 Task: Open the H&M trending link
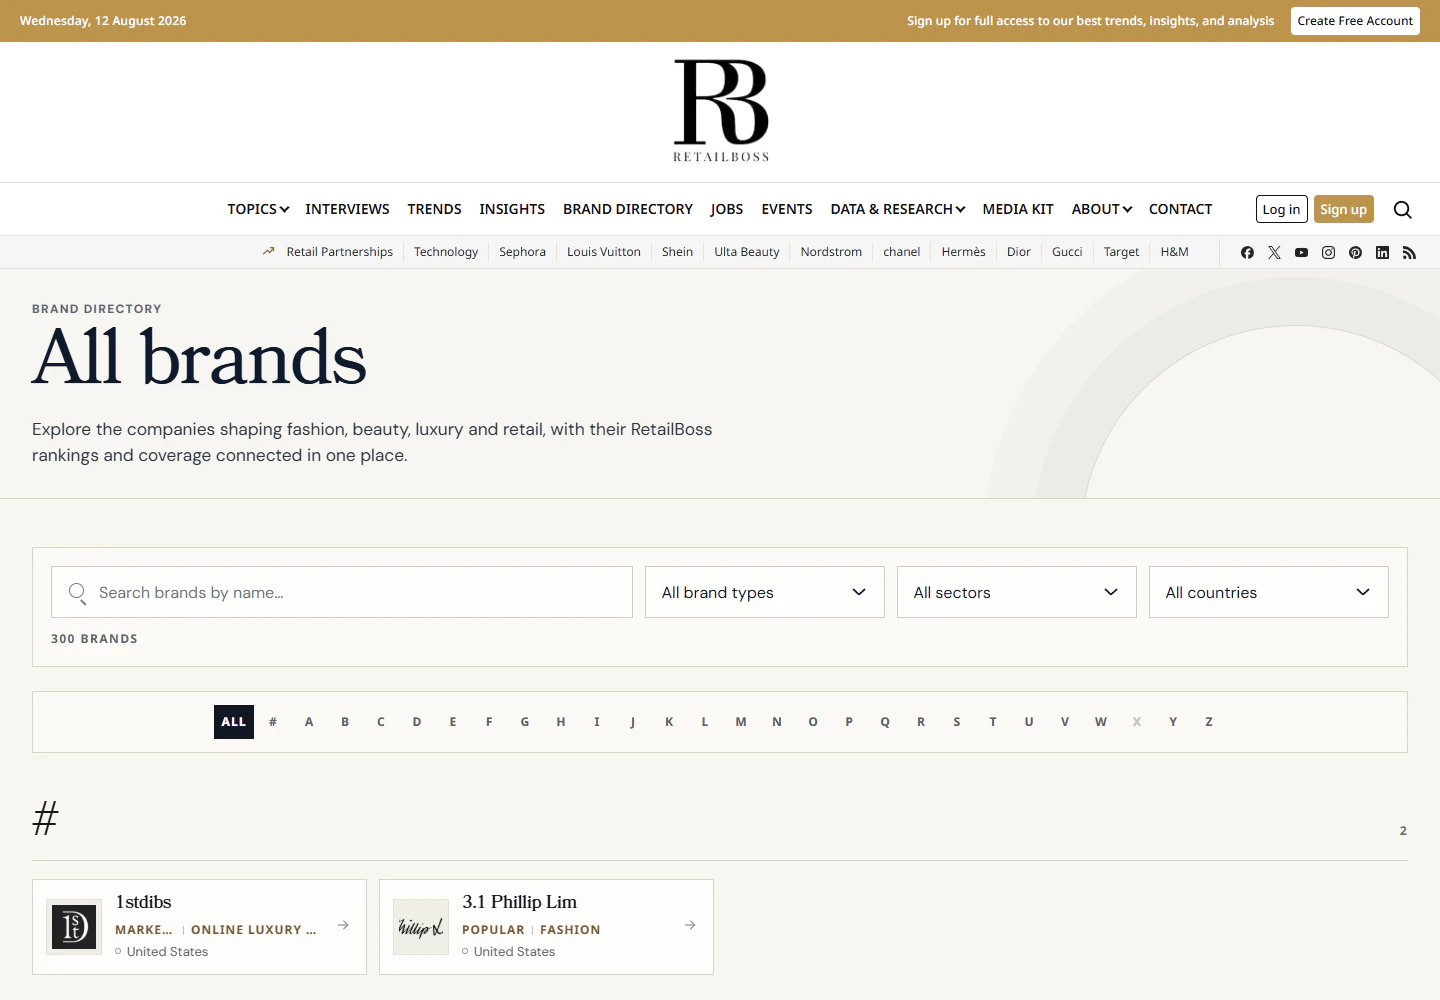[x=1174, y=252]
